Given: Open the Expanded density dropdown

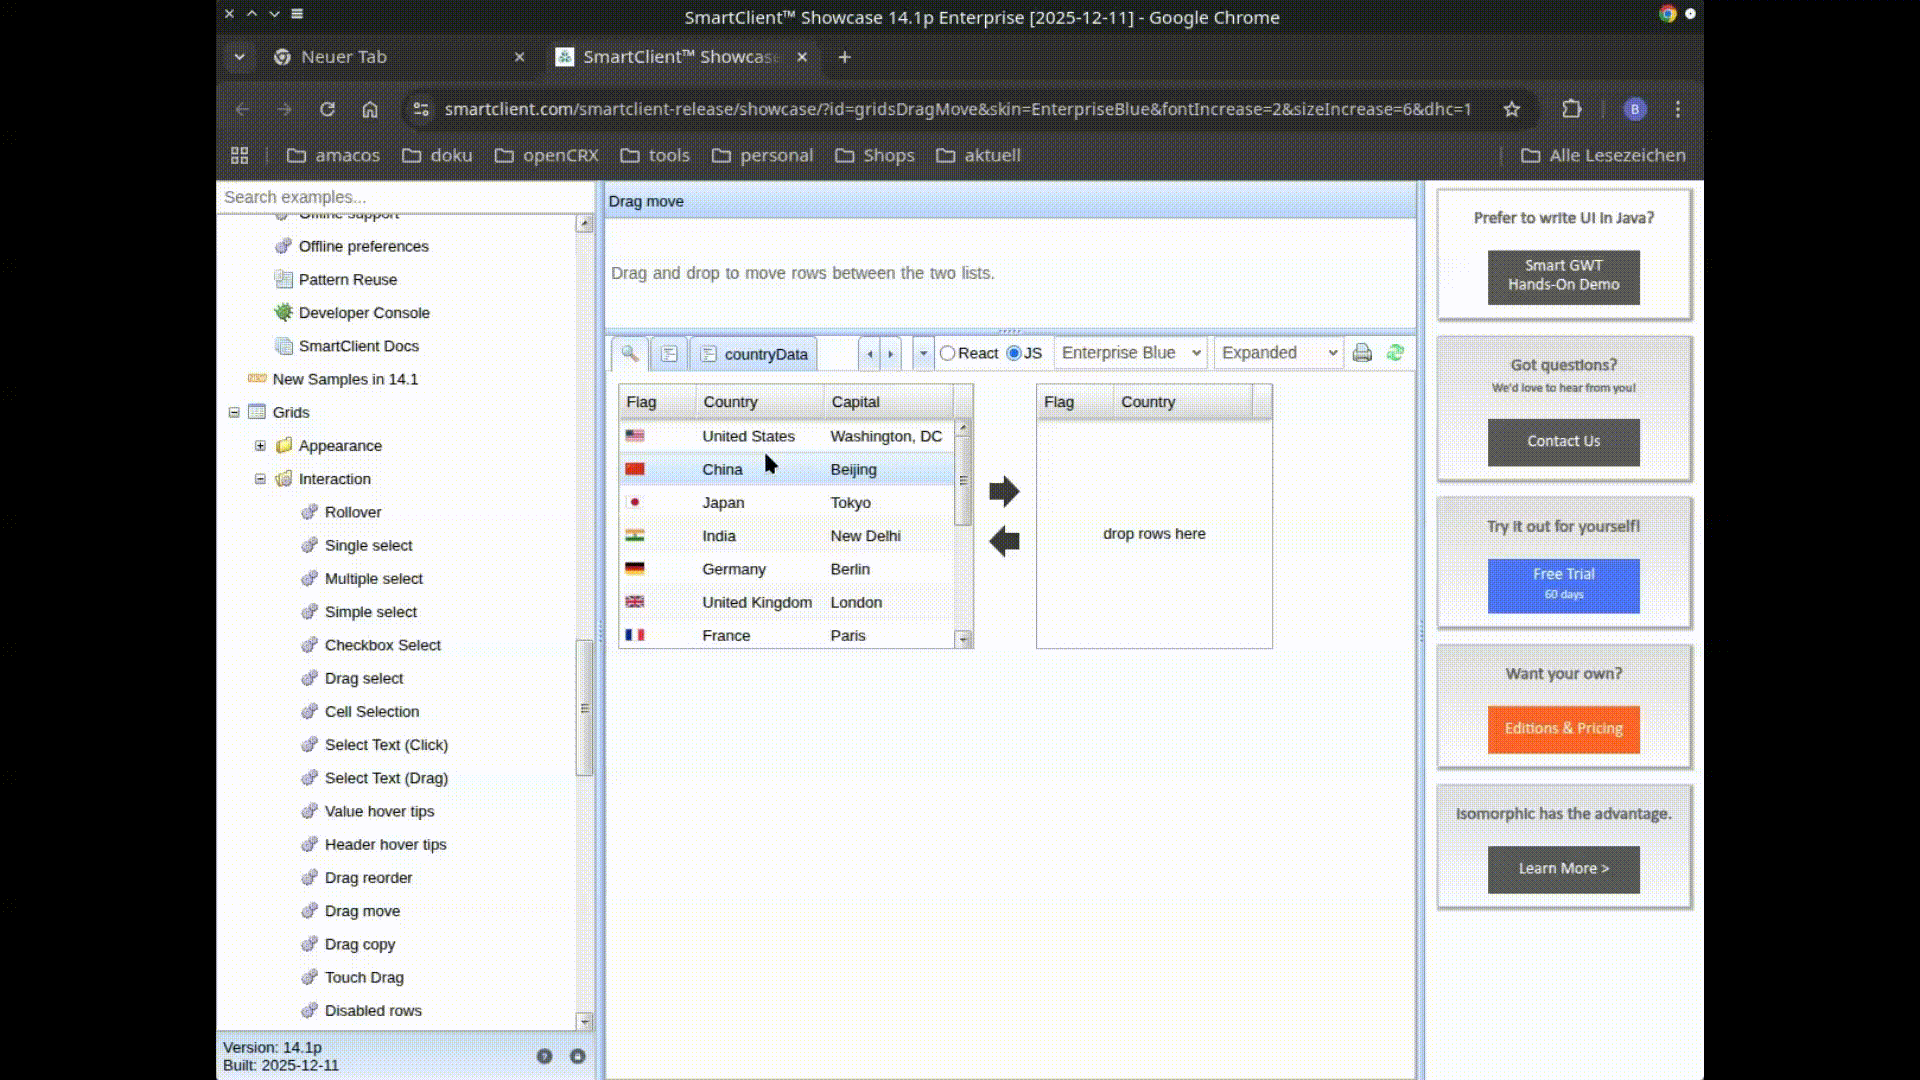Looking at the screenshot, I should coord(1278,353).
